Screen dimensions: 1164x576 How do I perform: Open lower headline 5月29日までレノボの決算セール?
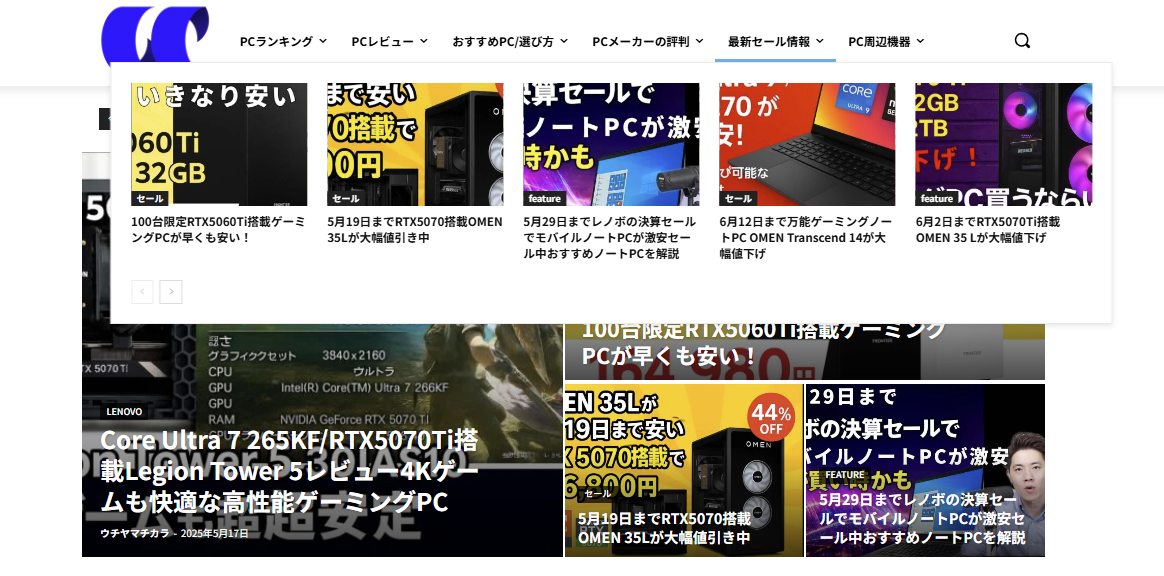click(x=923, y=518)
